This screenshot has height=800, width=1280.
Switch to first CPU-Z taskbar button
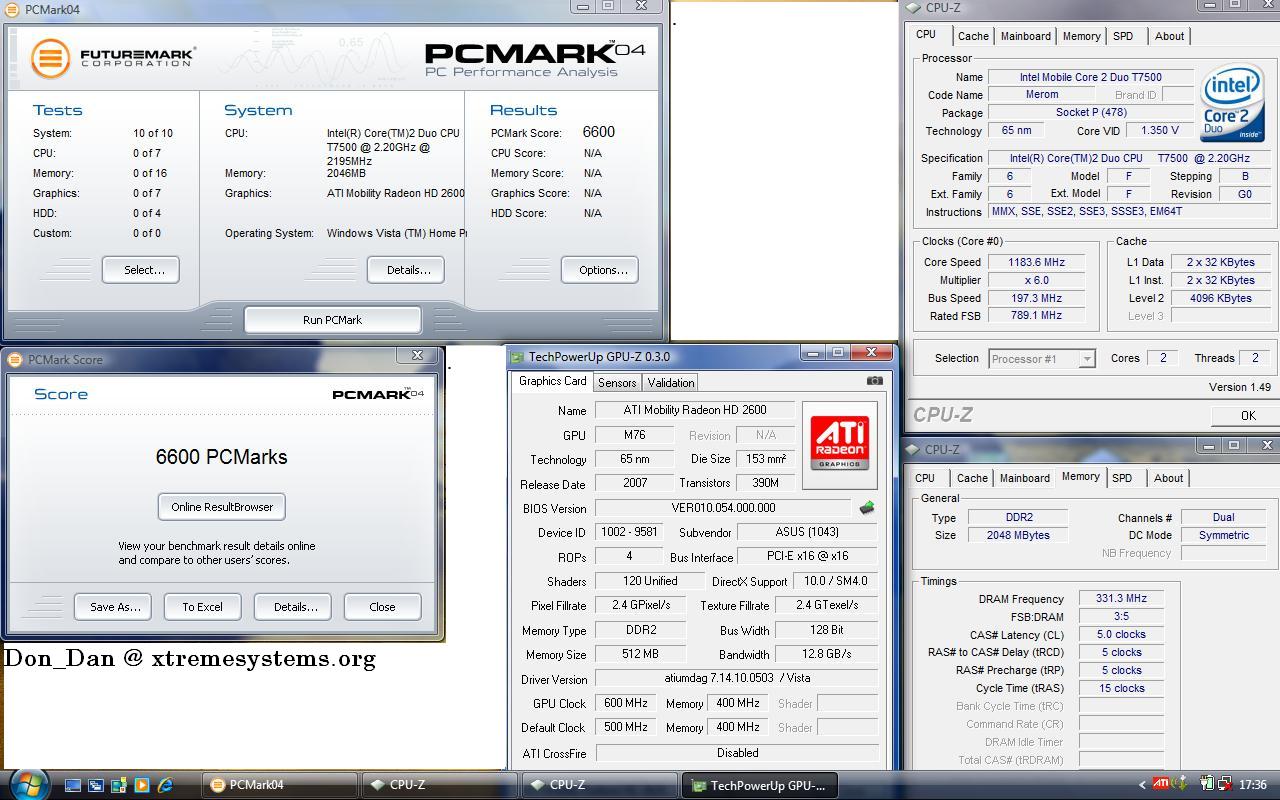[439, 785]
